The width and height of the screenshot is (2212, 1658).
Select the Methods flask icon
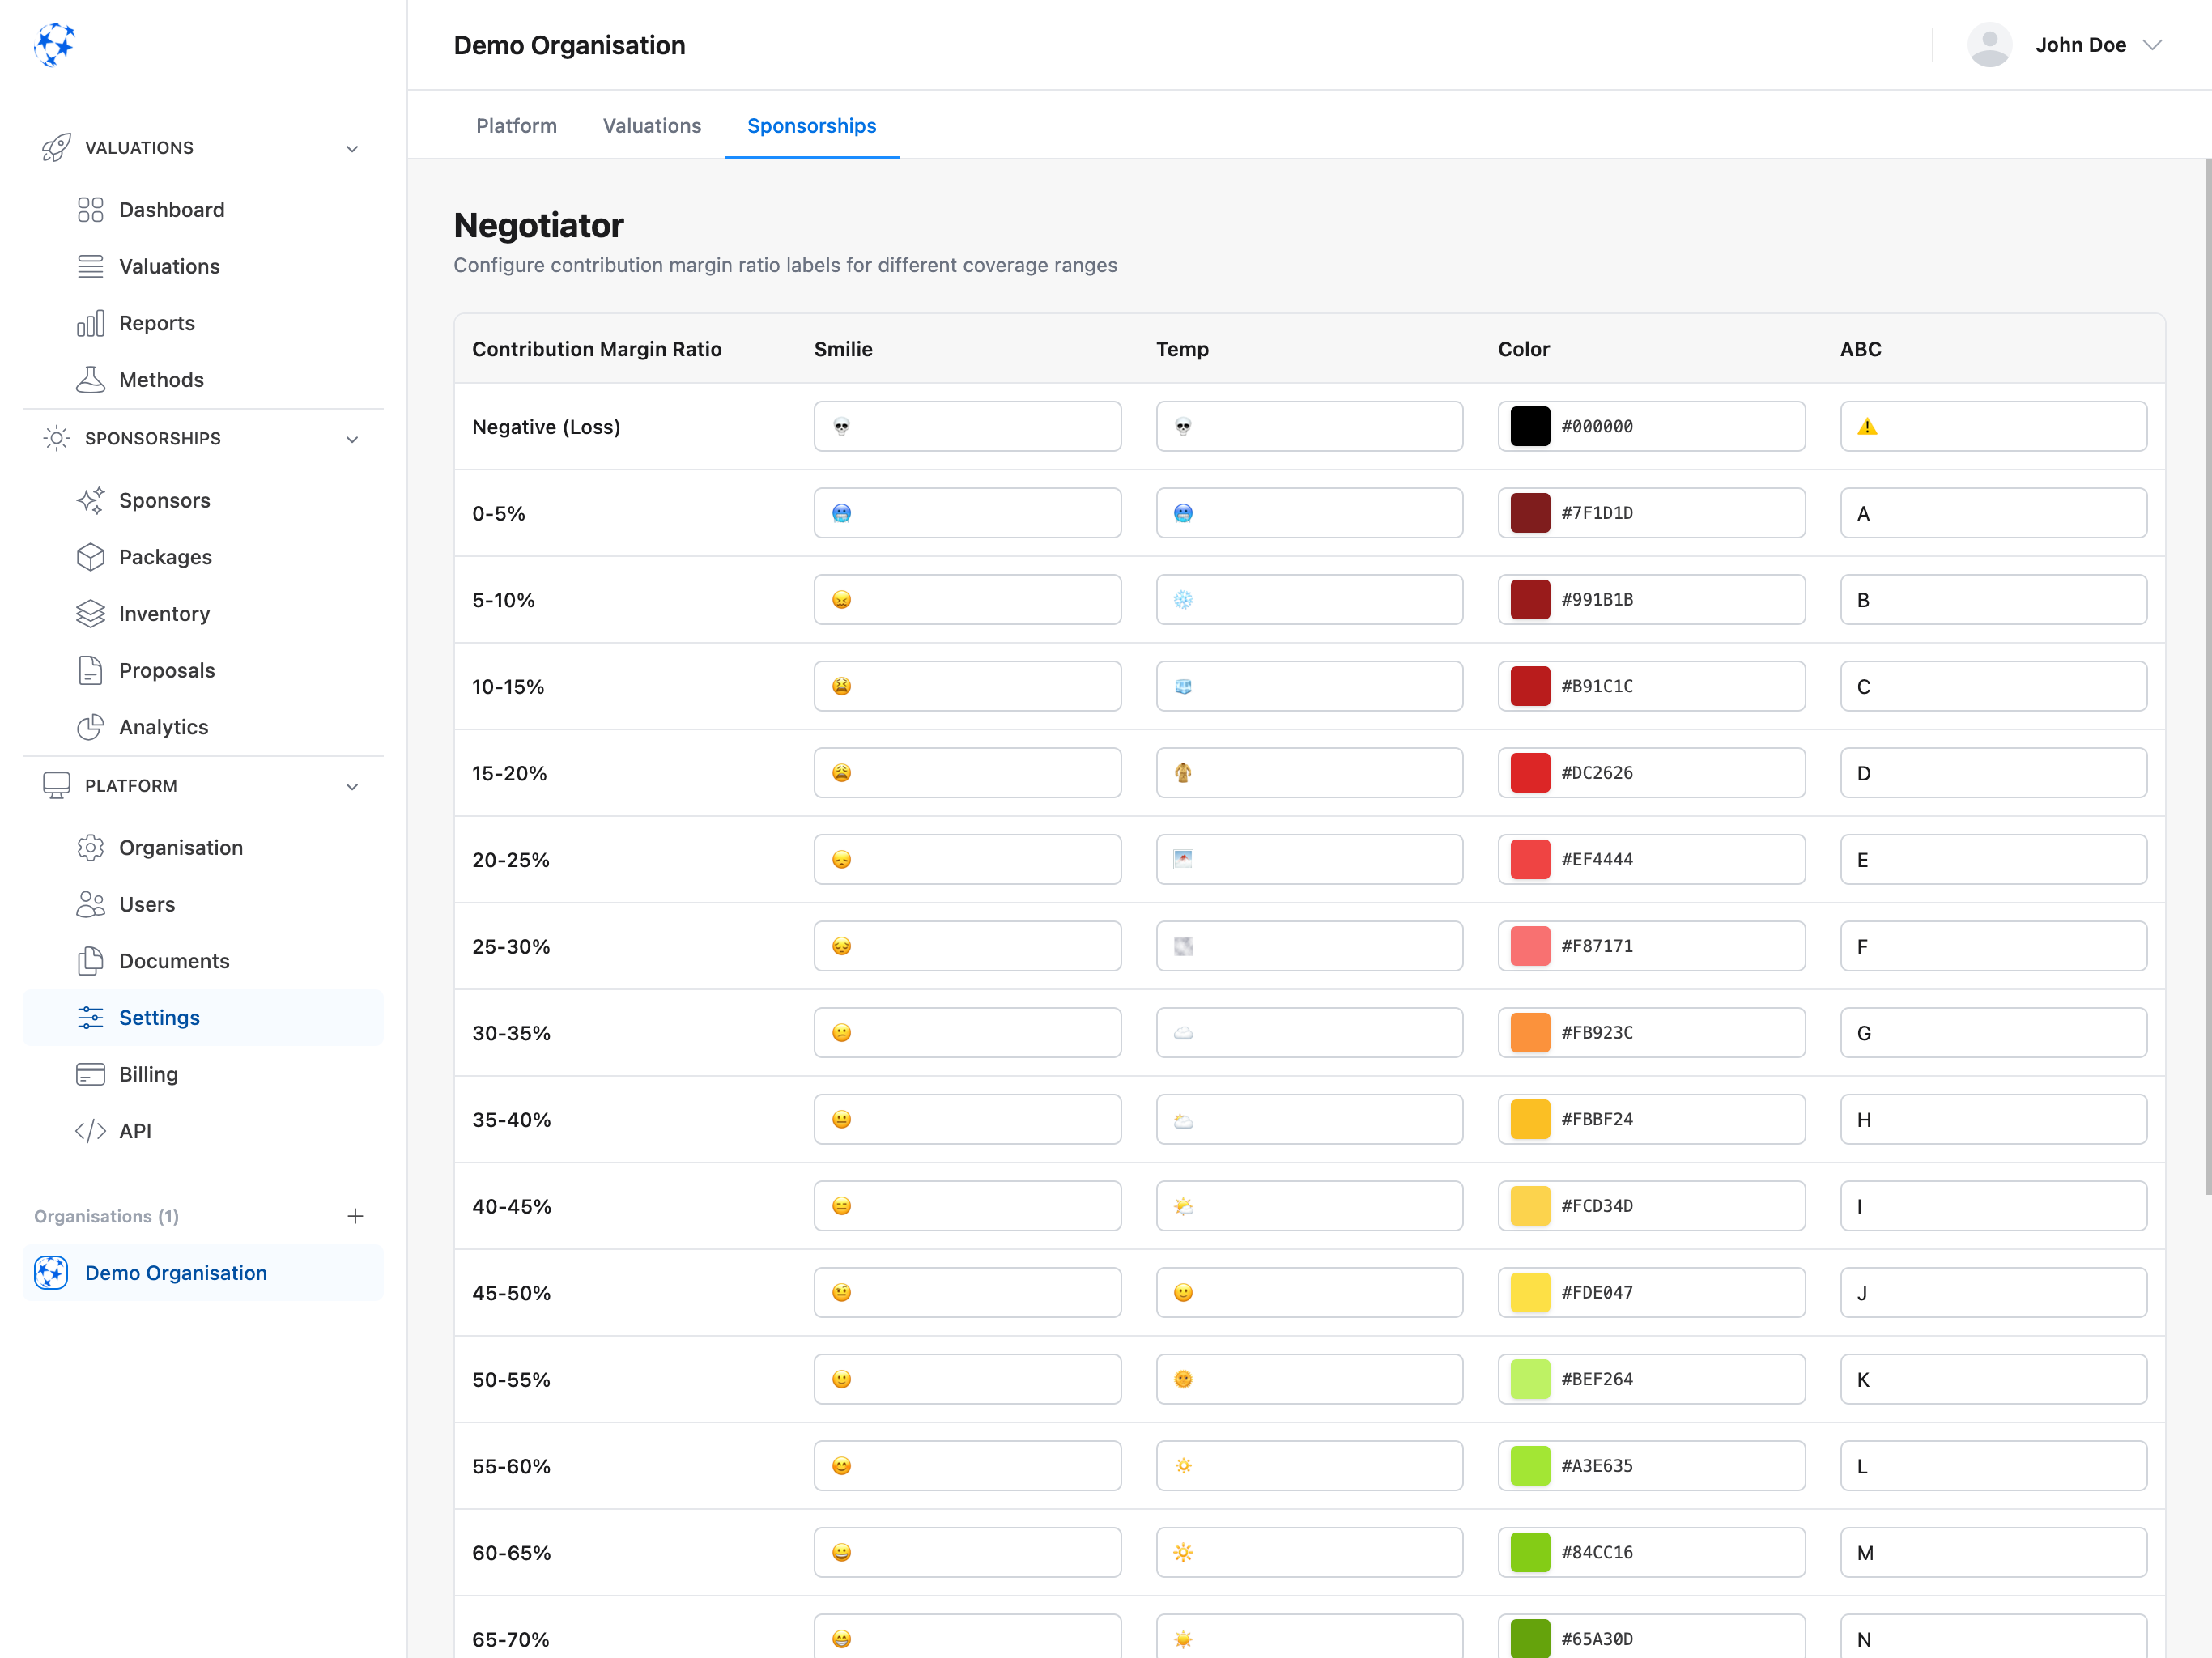click(x=91, y=379)
